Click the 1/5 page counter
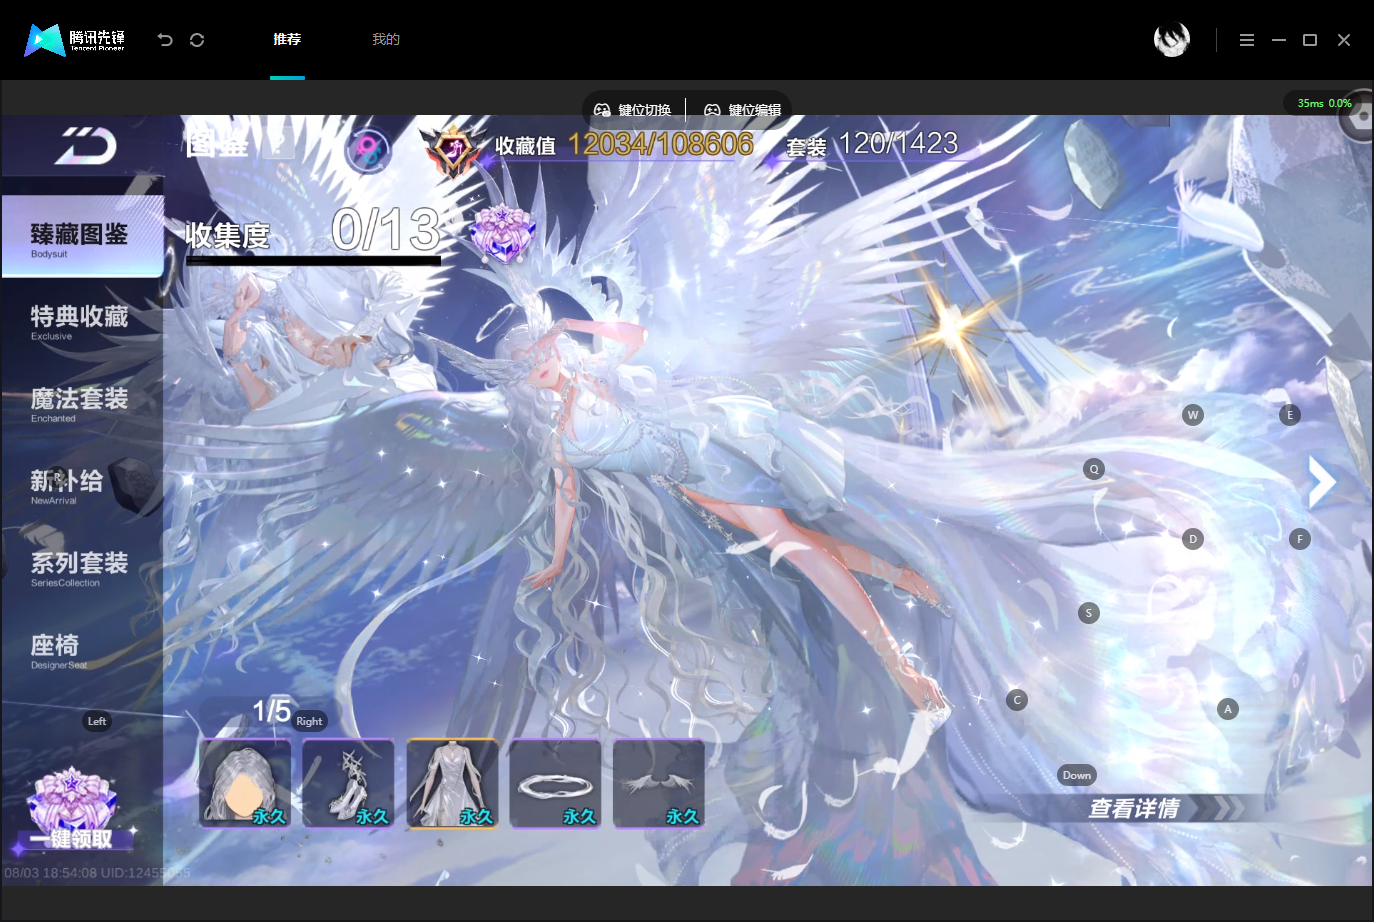The width and height of the screenshot is (1374, 922). pos(271,711)
